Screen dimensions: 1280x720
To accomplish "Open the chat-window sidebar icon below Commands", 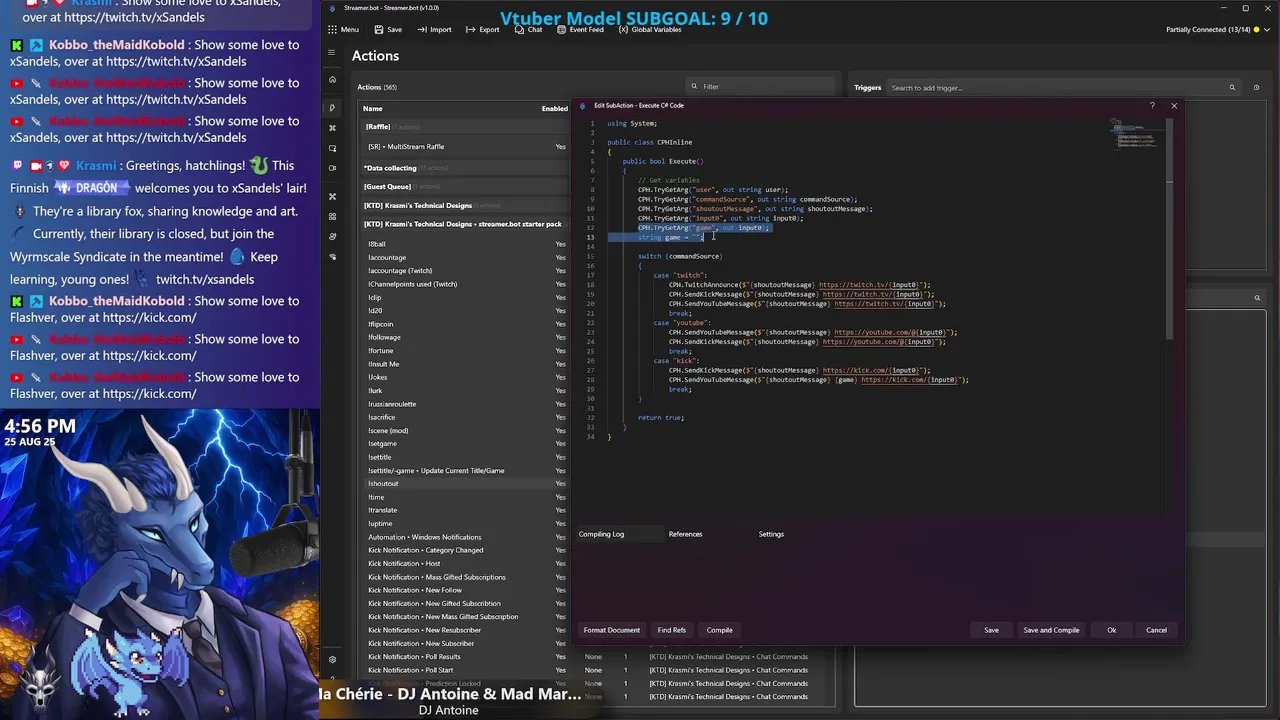I will point(332,148).
